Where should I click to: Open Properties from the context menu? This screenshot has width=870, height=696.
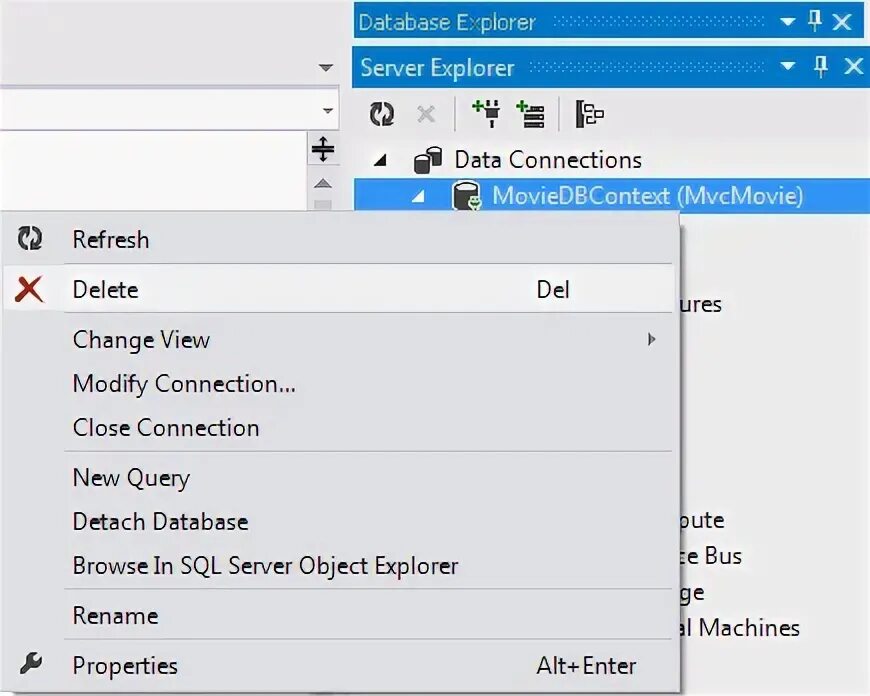point(341,665)
